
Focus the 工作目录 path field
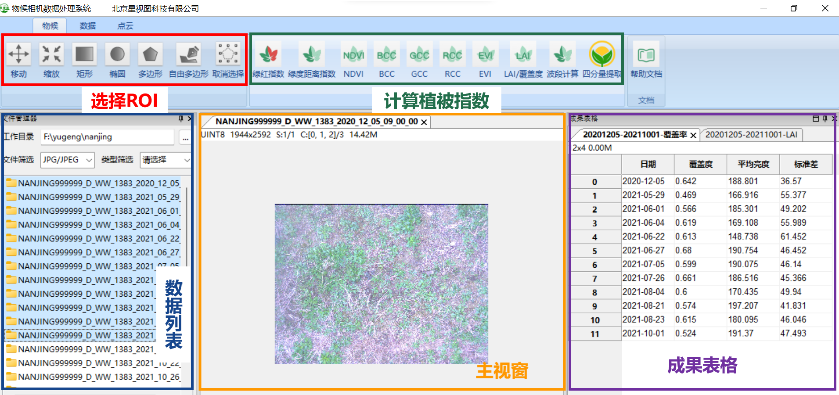click(x=108, y=138)
